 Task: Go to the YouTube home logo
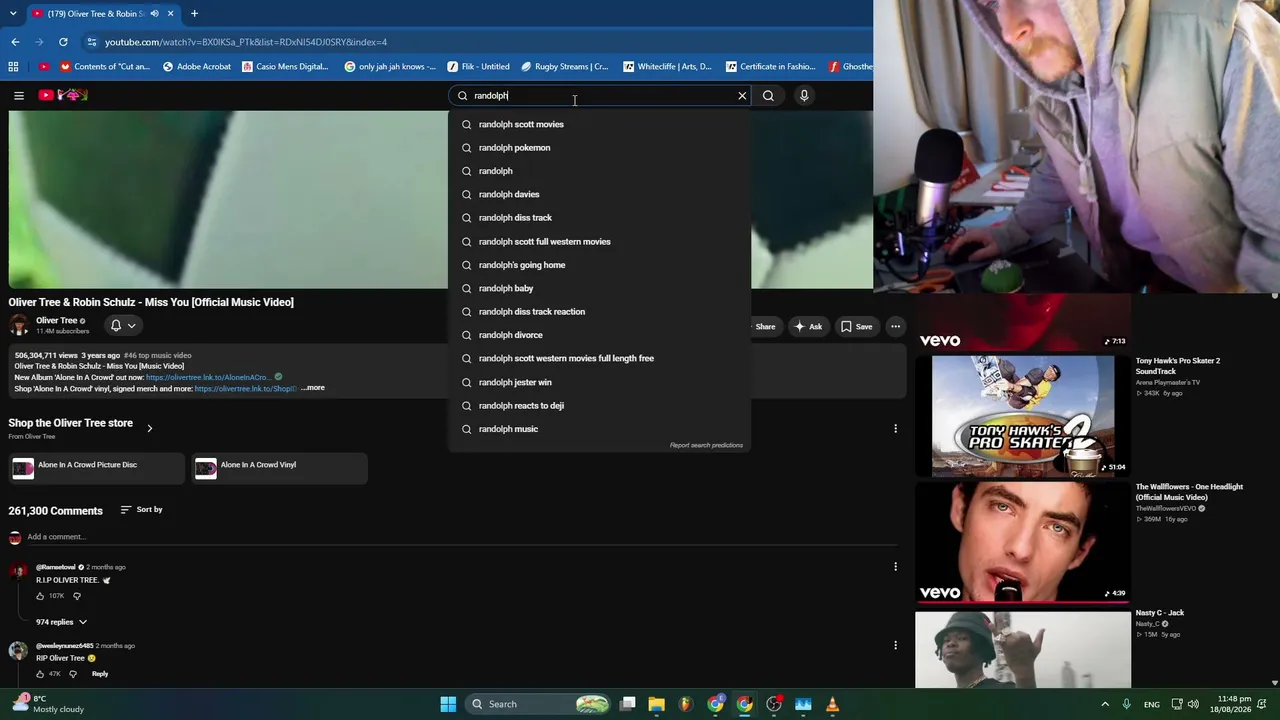[x=63, y=95]
